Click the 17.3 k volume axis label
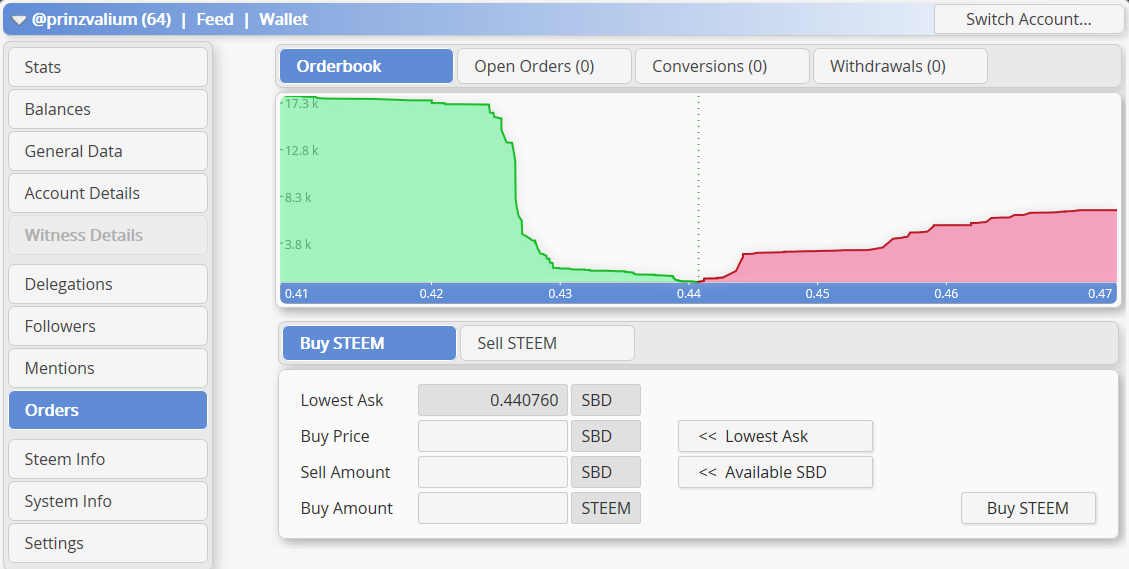This screenshot has width=1129, height=569. (x=302, y=104)
